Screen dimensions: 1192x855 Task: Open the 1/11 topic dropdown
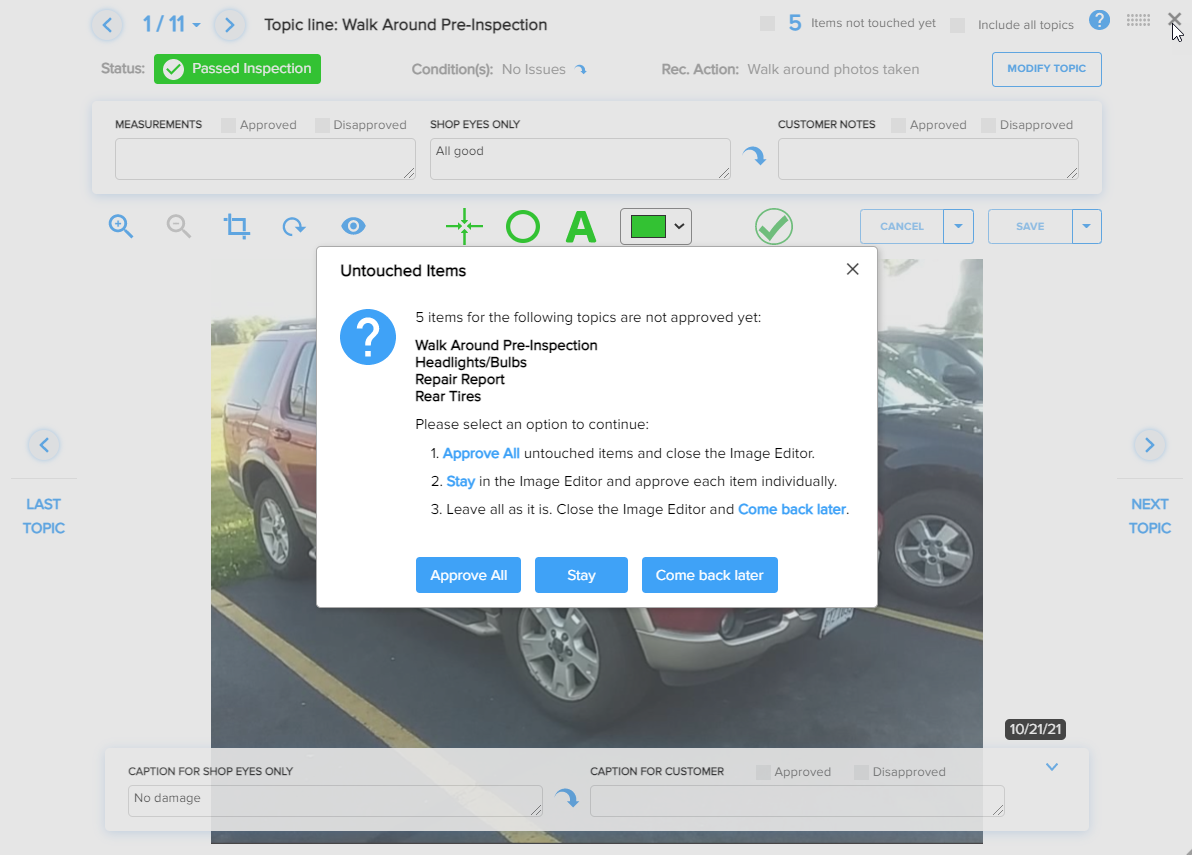[x=172, y=24]
